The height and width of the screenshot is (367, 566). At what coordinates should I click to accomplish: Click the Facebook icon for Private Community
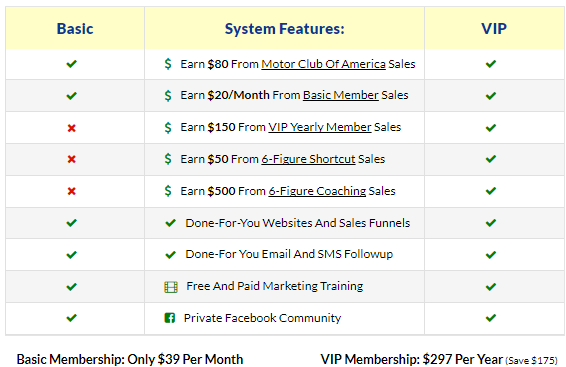(170, 318)
